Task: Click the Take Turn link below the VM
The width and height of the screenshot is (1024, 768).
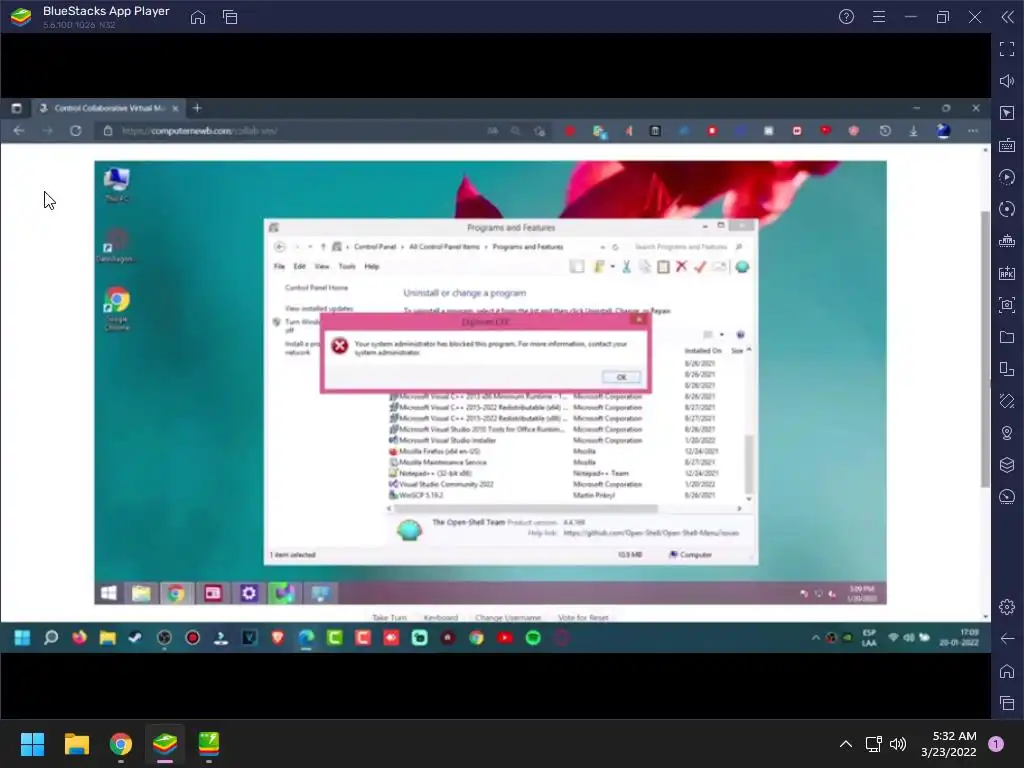Action: [x=389, y=617]
